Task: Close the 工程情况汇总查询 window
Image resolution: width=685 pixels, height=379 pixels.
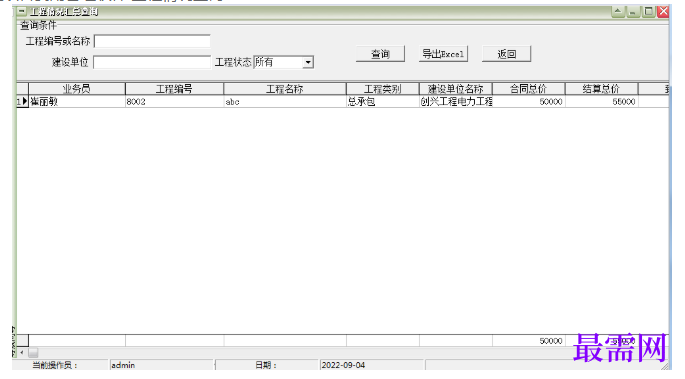Action: pos(663,11)
